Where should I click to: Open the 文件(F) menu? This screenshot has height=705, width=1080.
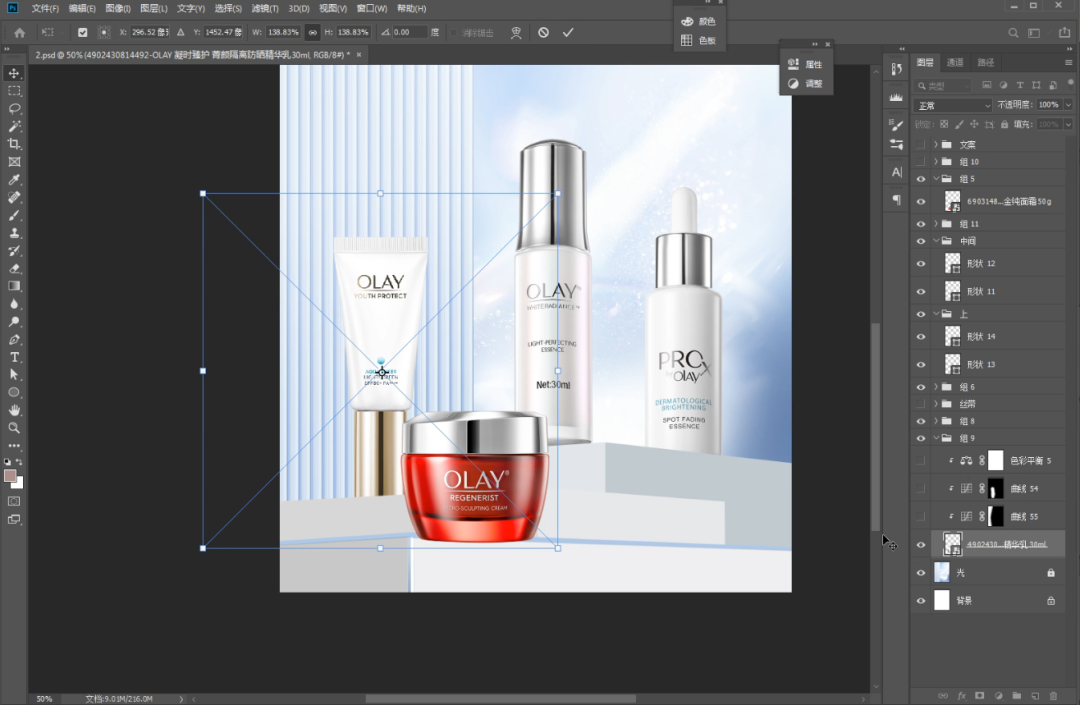tap(45, 8)
